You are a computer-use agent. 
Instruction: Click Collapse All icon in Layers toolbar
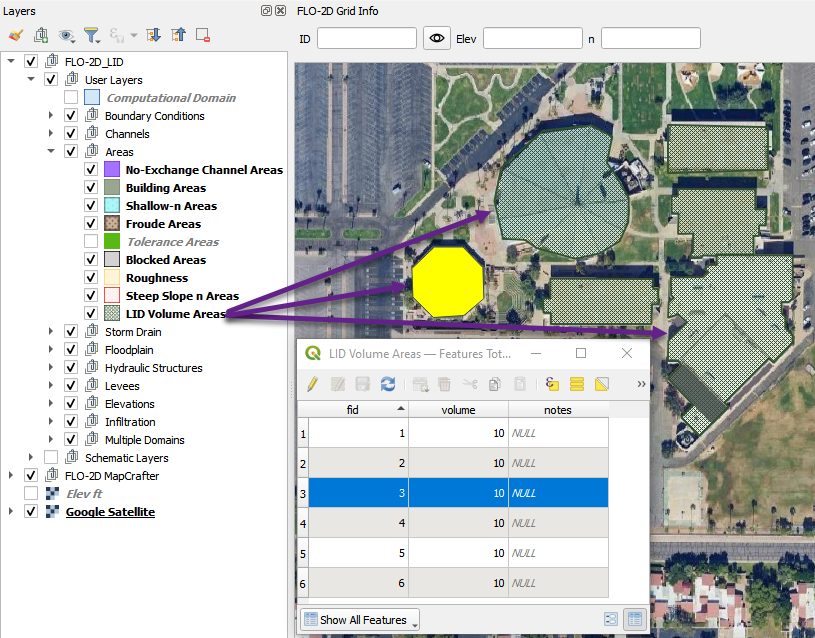pos(178,35)
